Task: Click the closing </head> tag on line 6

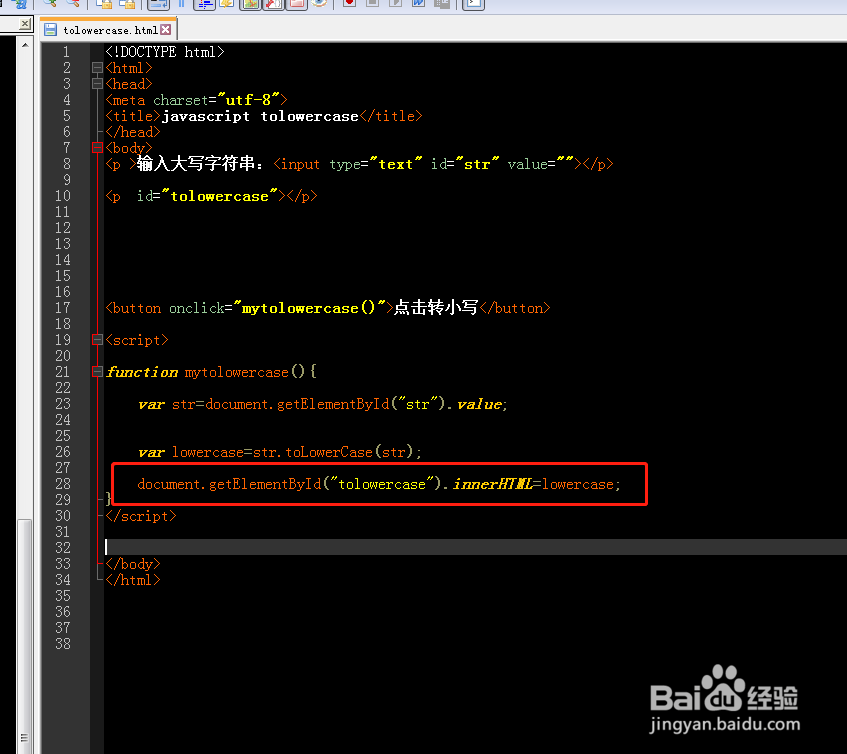Action: [x=133, y=132]
